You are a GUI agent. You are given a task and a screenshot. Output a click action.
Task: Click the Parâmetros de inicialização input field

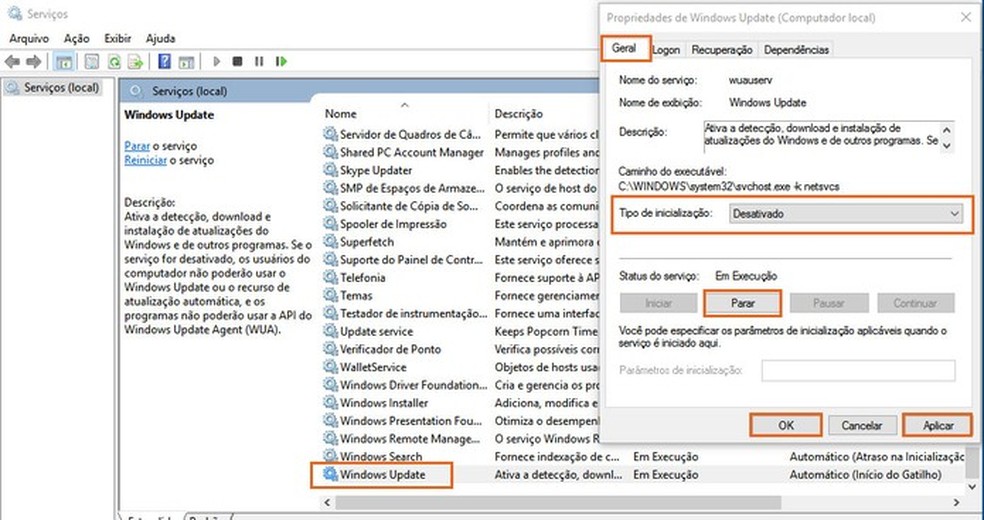pyautogui.click(x=858, y=370)
